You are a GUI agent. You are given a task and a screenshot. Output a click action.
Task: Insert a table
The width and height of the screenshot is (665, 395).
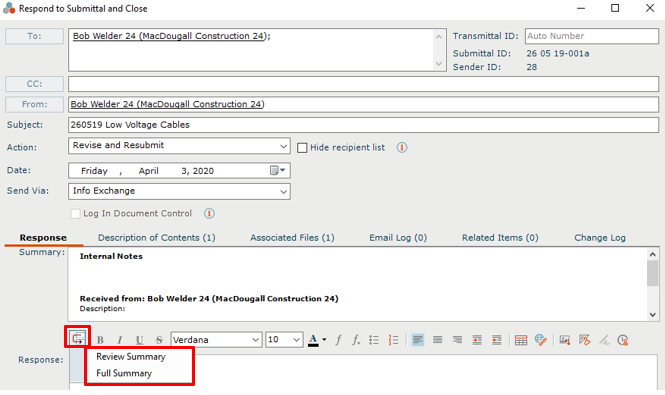coord(521,340)
